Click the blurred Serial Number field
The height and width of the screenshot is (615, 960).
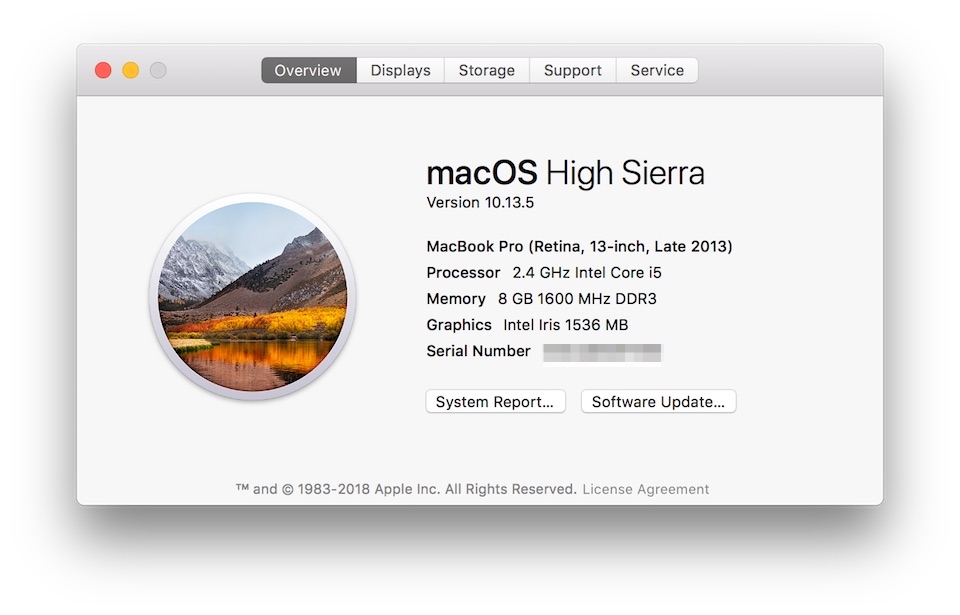[601, 352]
